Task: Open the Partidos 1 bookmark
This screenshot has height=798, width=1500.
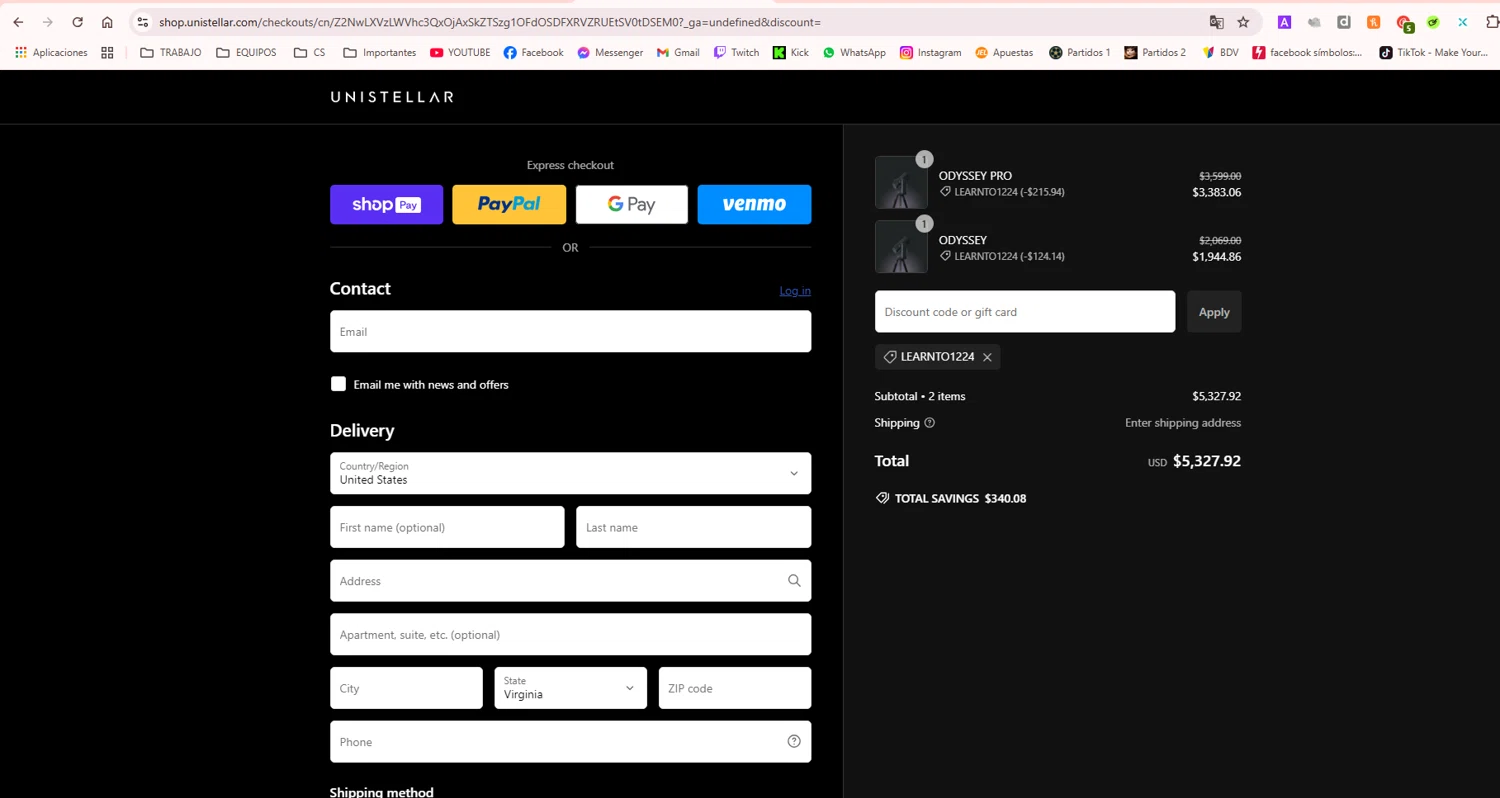Action: tap(1079, 52)
